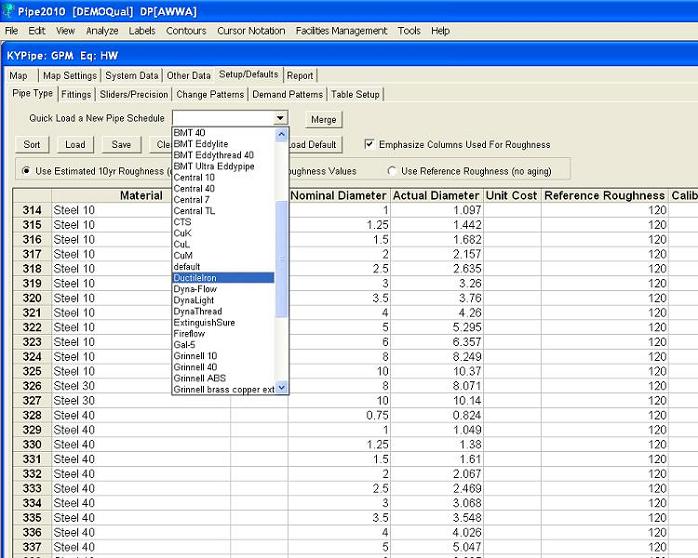Image resolution: width=698 pixels, height=558 pixels.
Task: Choose CuK from the schedule list
Action: [x=223, y=233]
